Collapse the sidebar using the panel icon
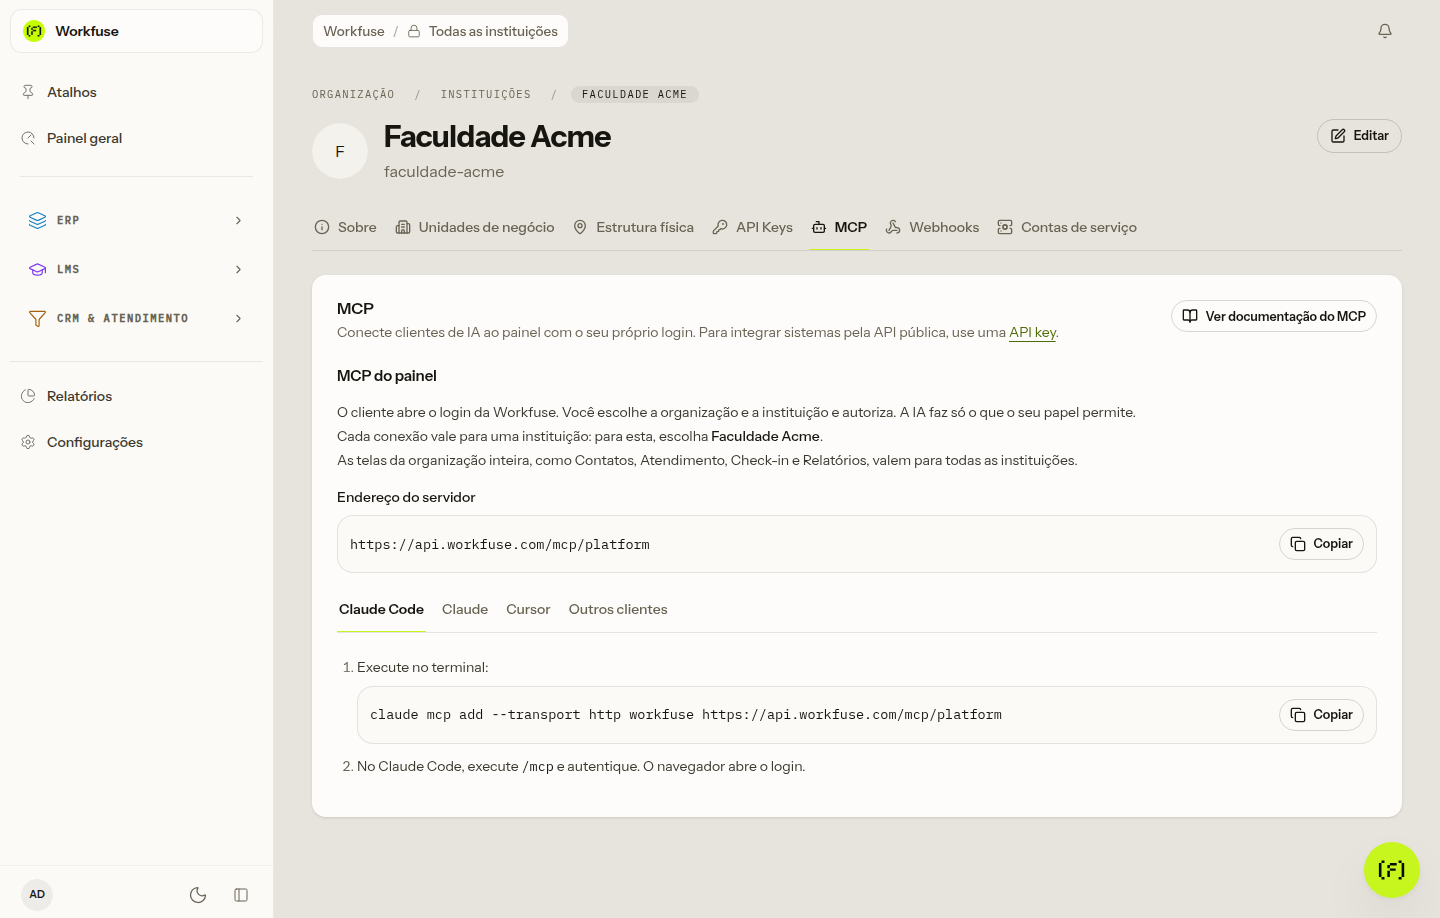The width and height of the screenshot is (1440, 918). [x=241, y=895]
